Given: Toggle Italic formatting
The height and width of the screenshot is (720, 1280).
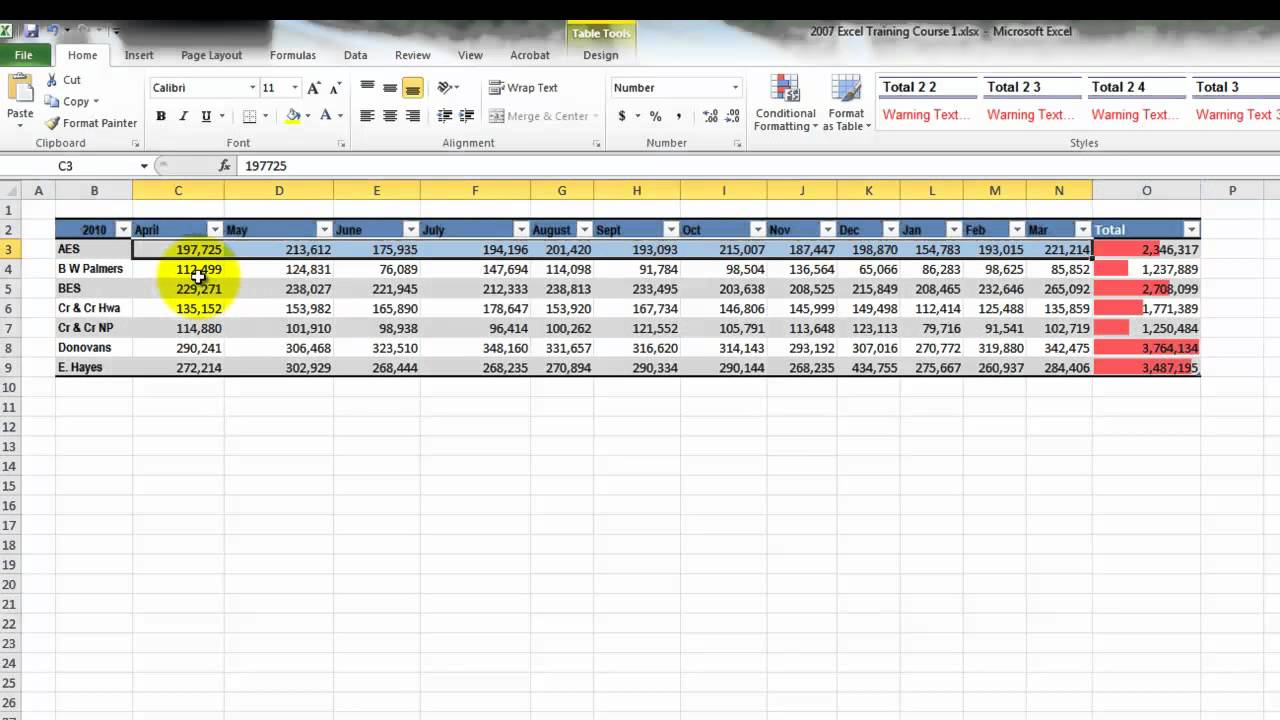Looking at the screenshot, I should pos(183,116).
